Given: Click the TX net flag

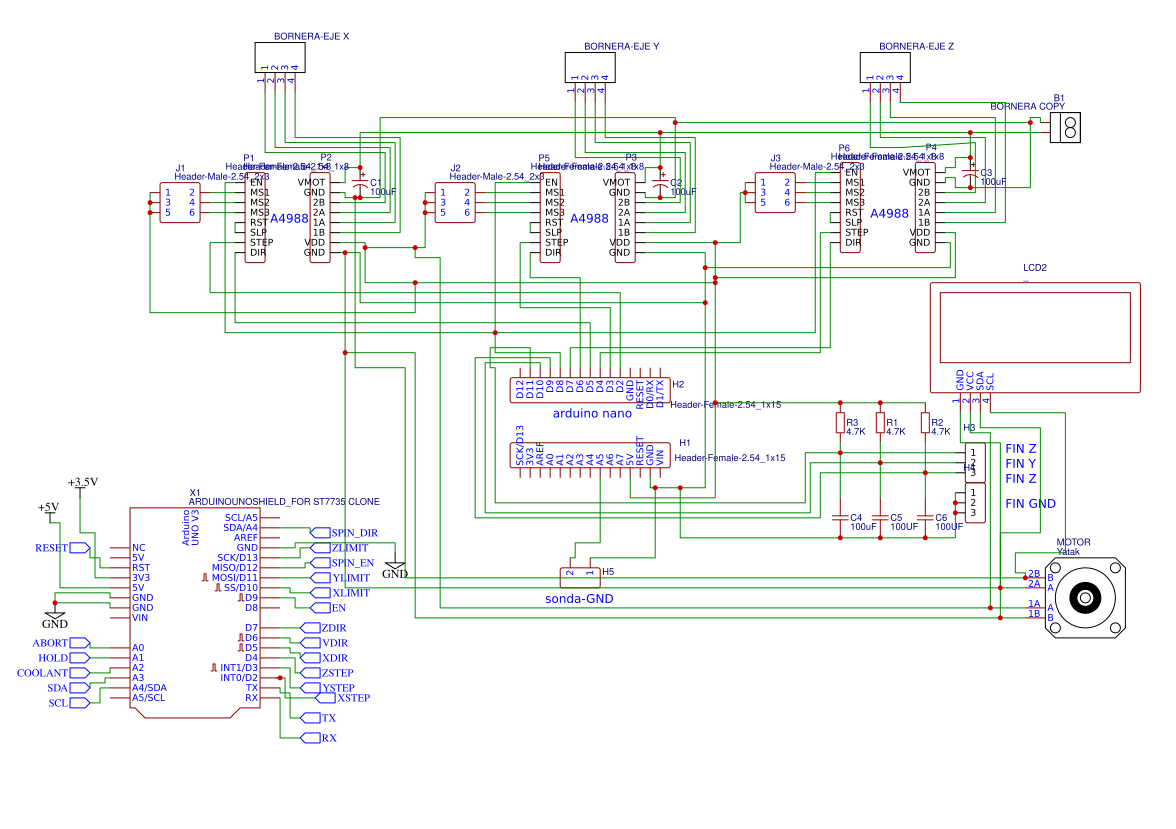Looking at the screenshot, I should coord(318,718).
